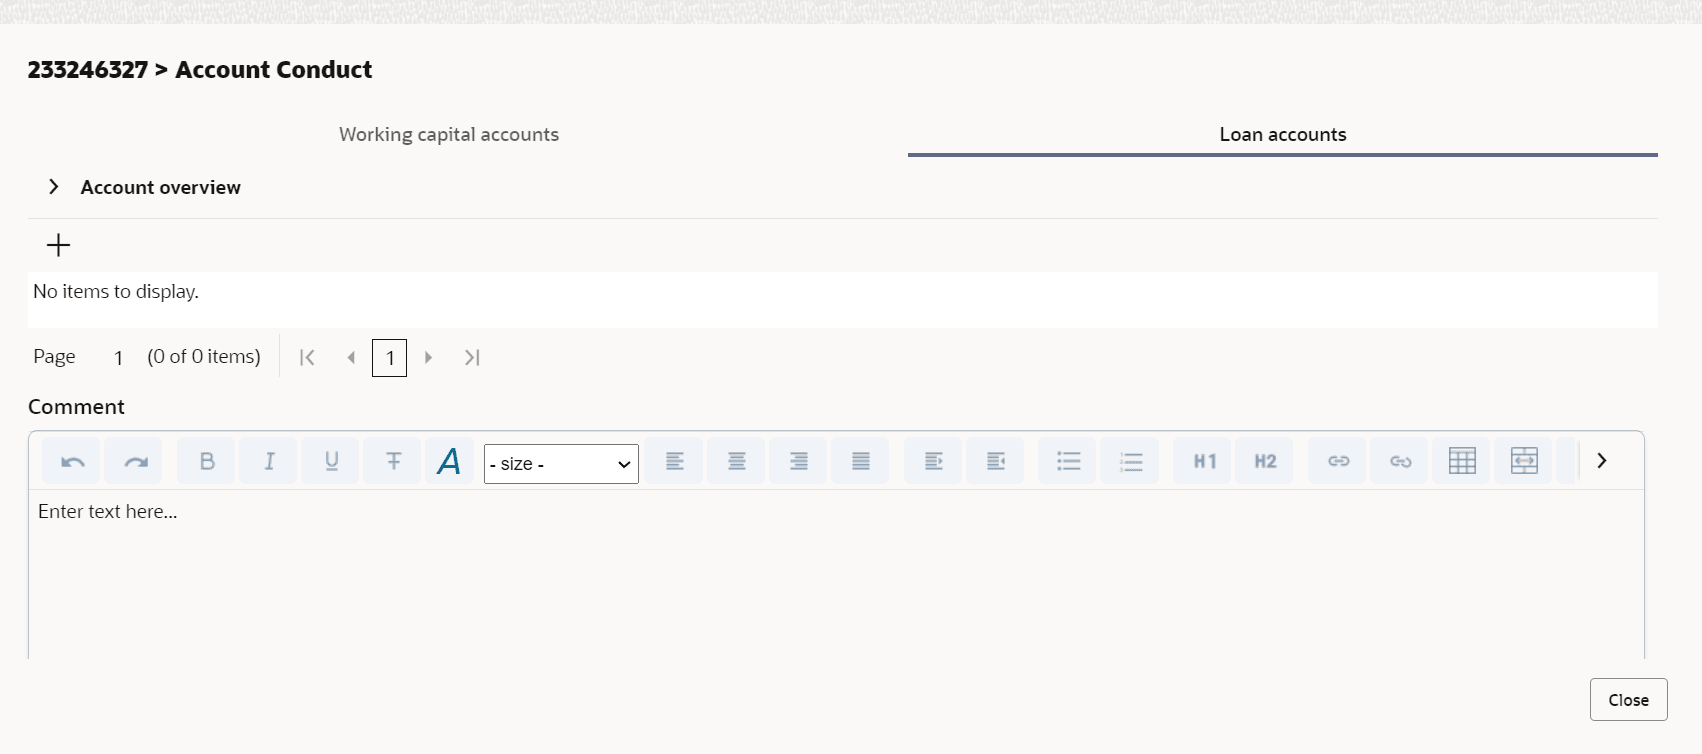Go to the last page
Screen dimensions: 1702x754
[472, 357]
